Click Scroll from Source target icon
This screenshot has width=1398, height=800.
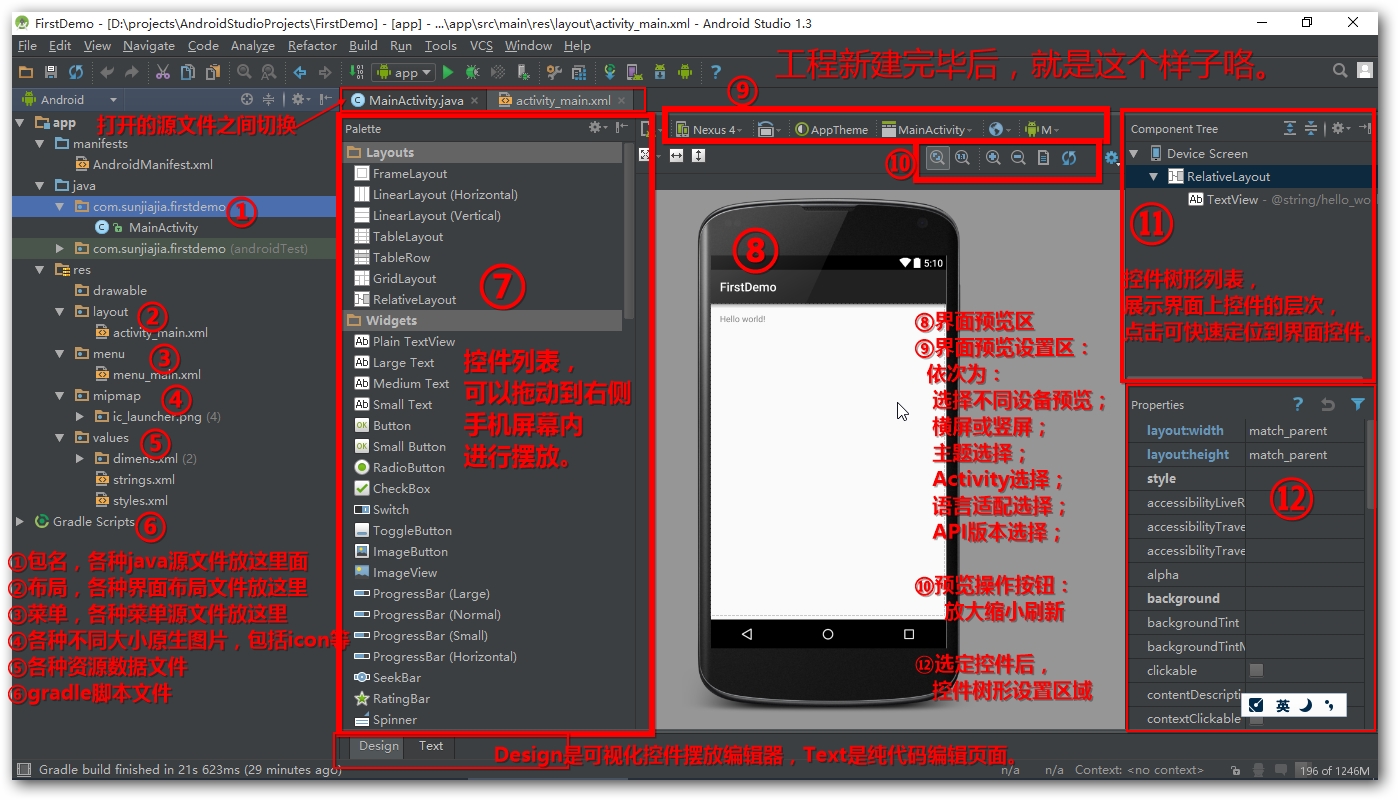coord(247,99)
